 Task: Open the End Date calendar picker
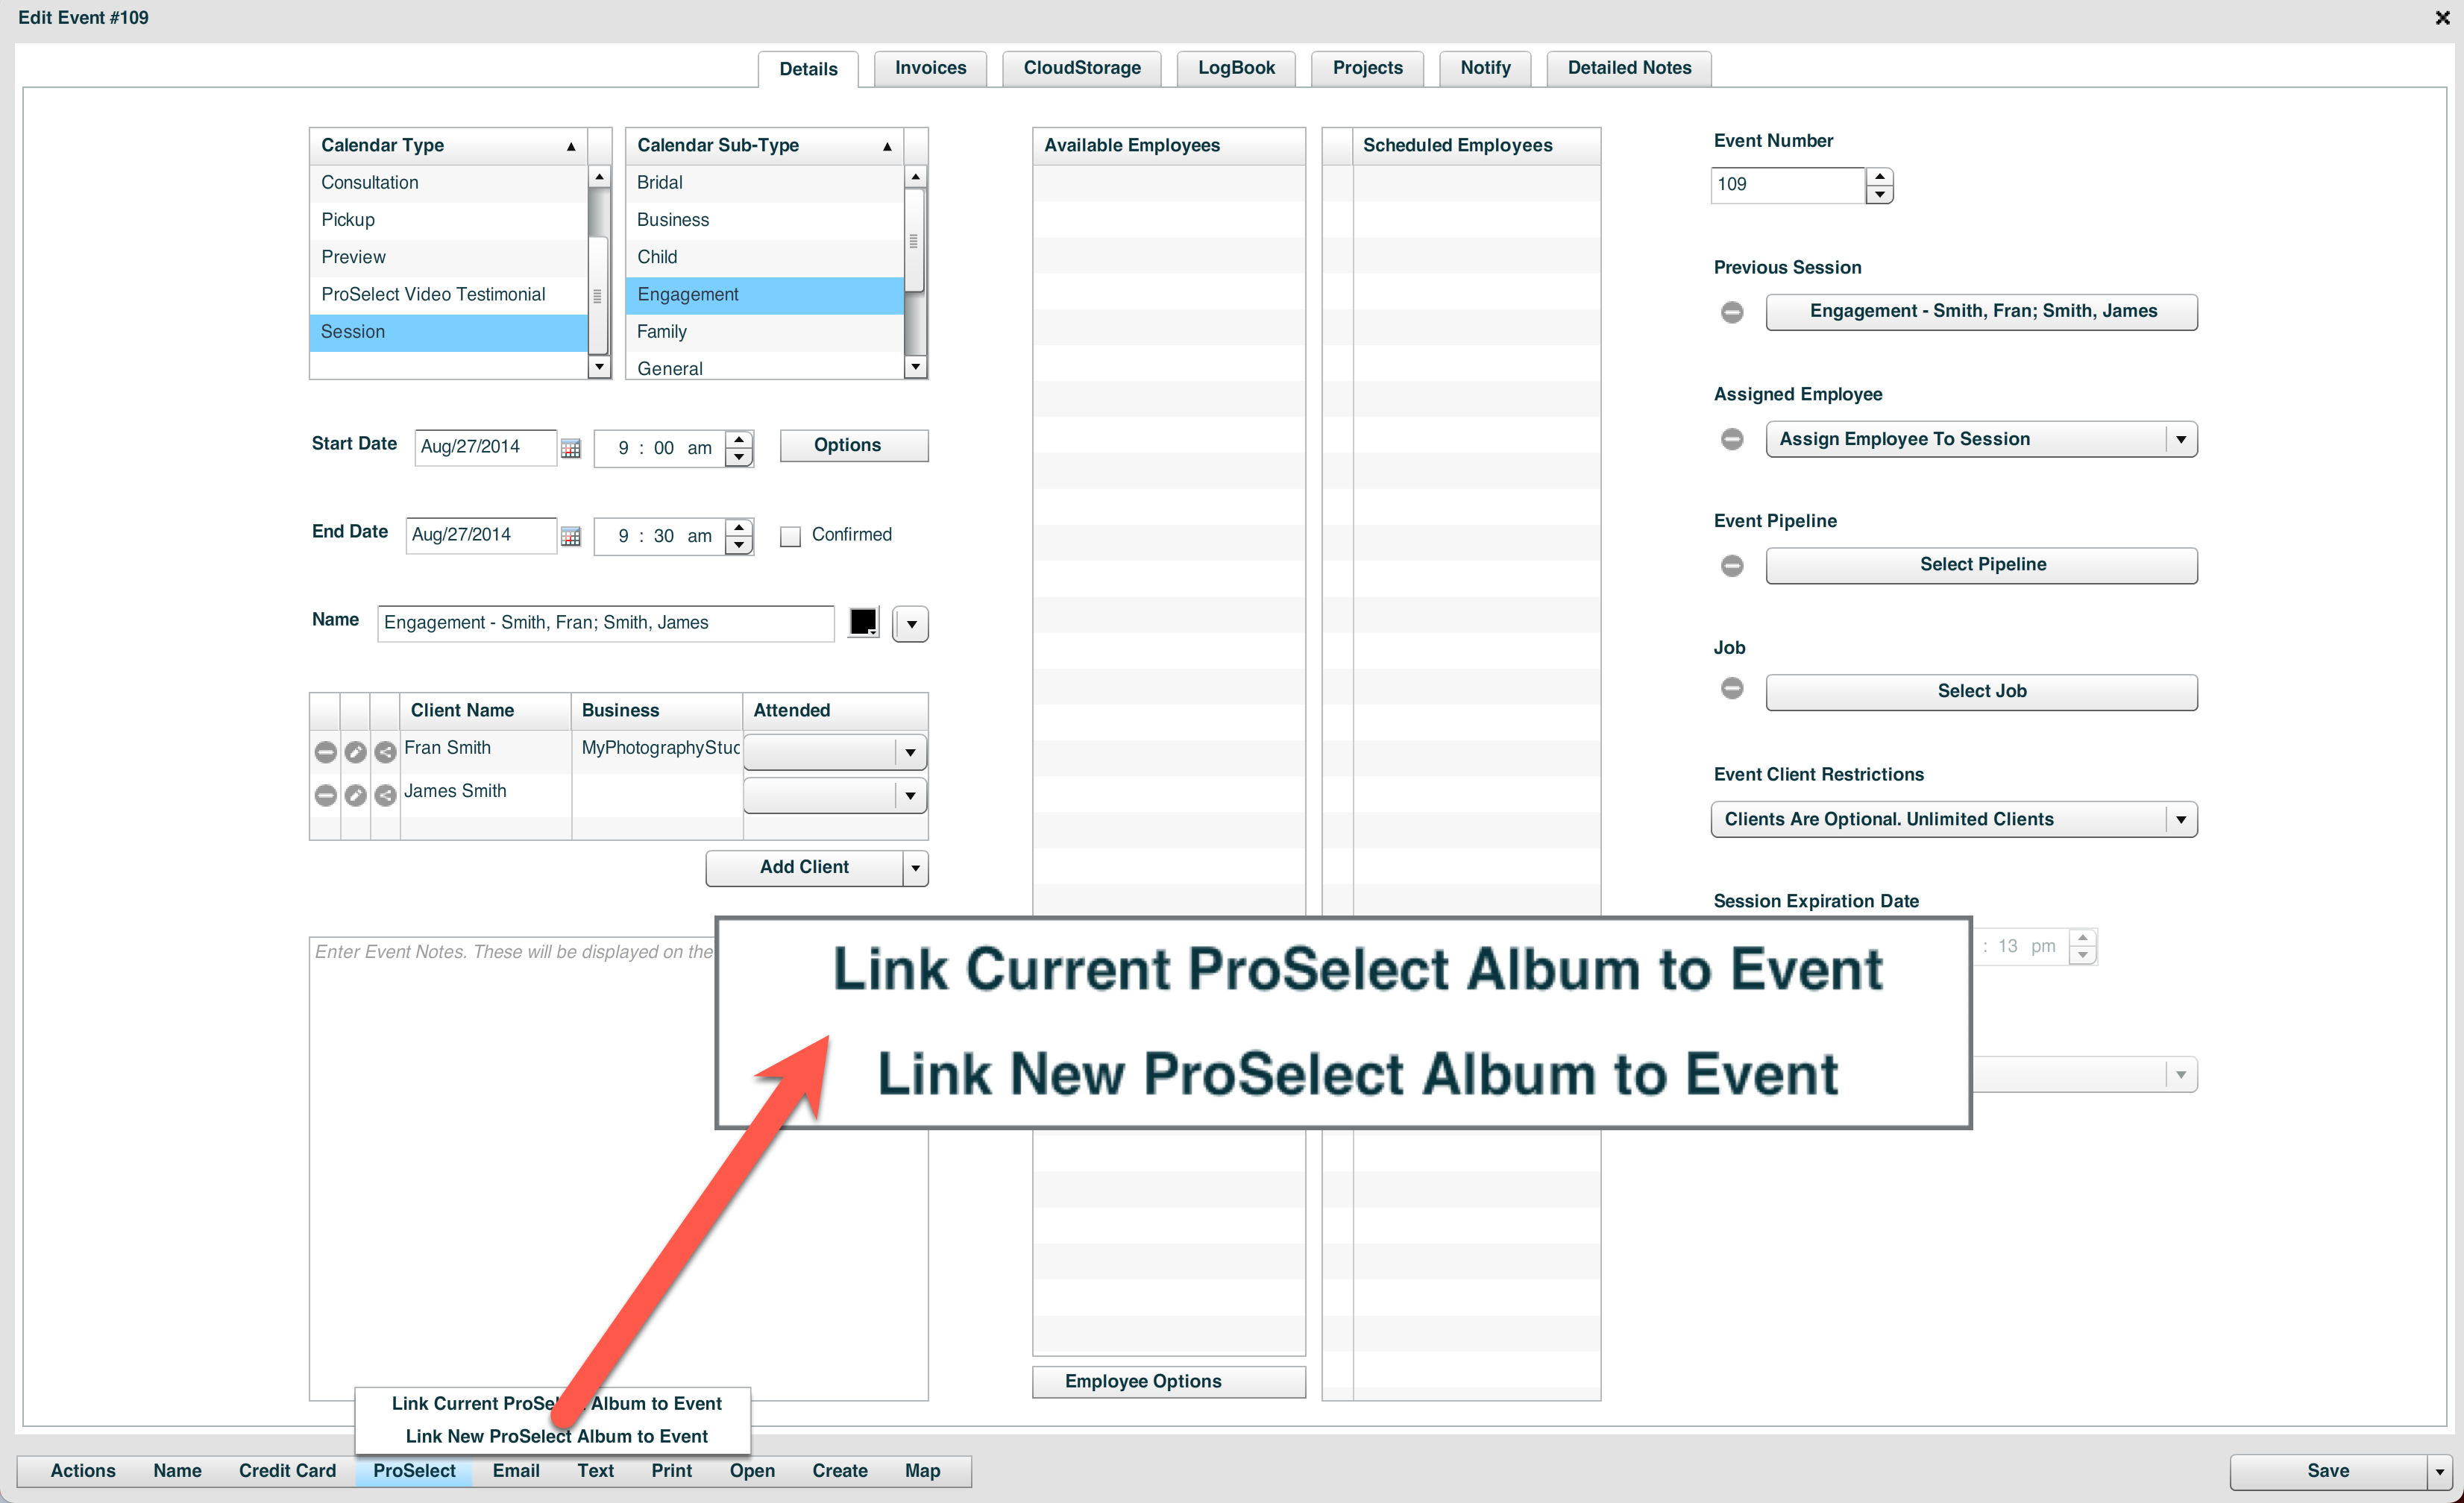[571, 536]
